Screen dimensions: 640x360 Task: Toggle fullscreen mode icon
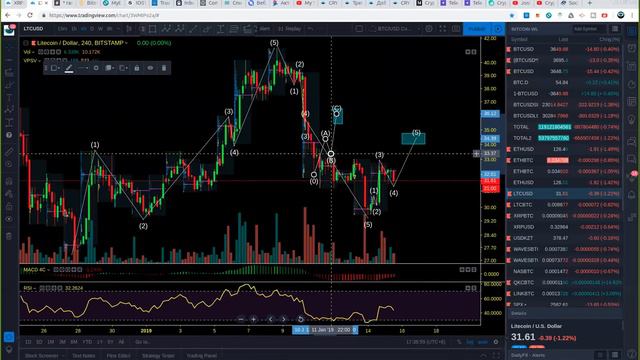point(443,29)
